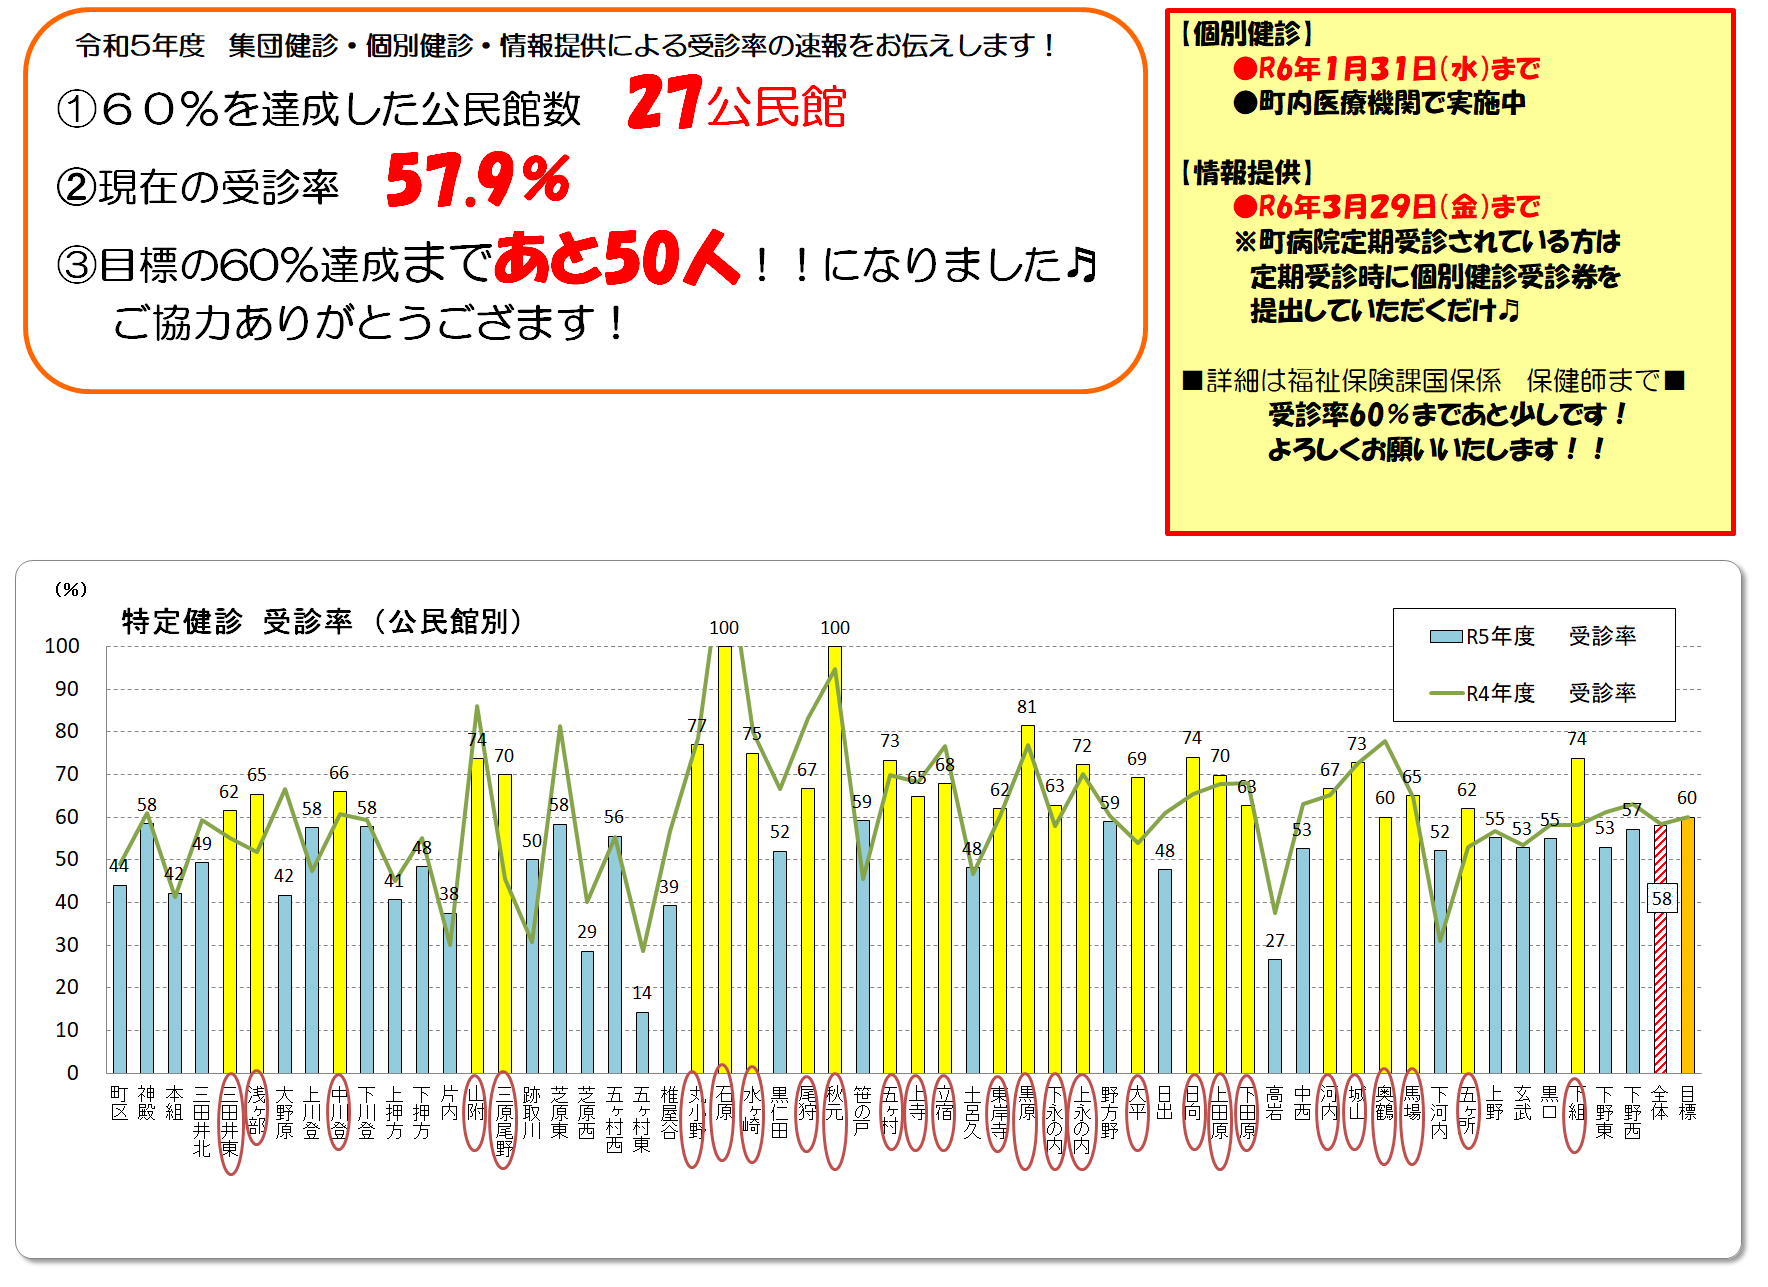The image size is (1768, 1287).
Task: Click the chart title 特定健診 受診率（公民館別）
Action: [323, 622]
